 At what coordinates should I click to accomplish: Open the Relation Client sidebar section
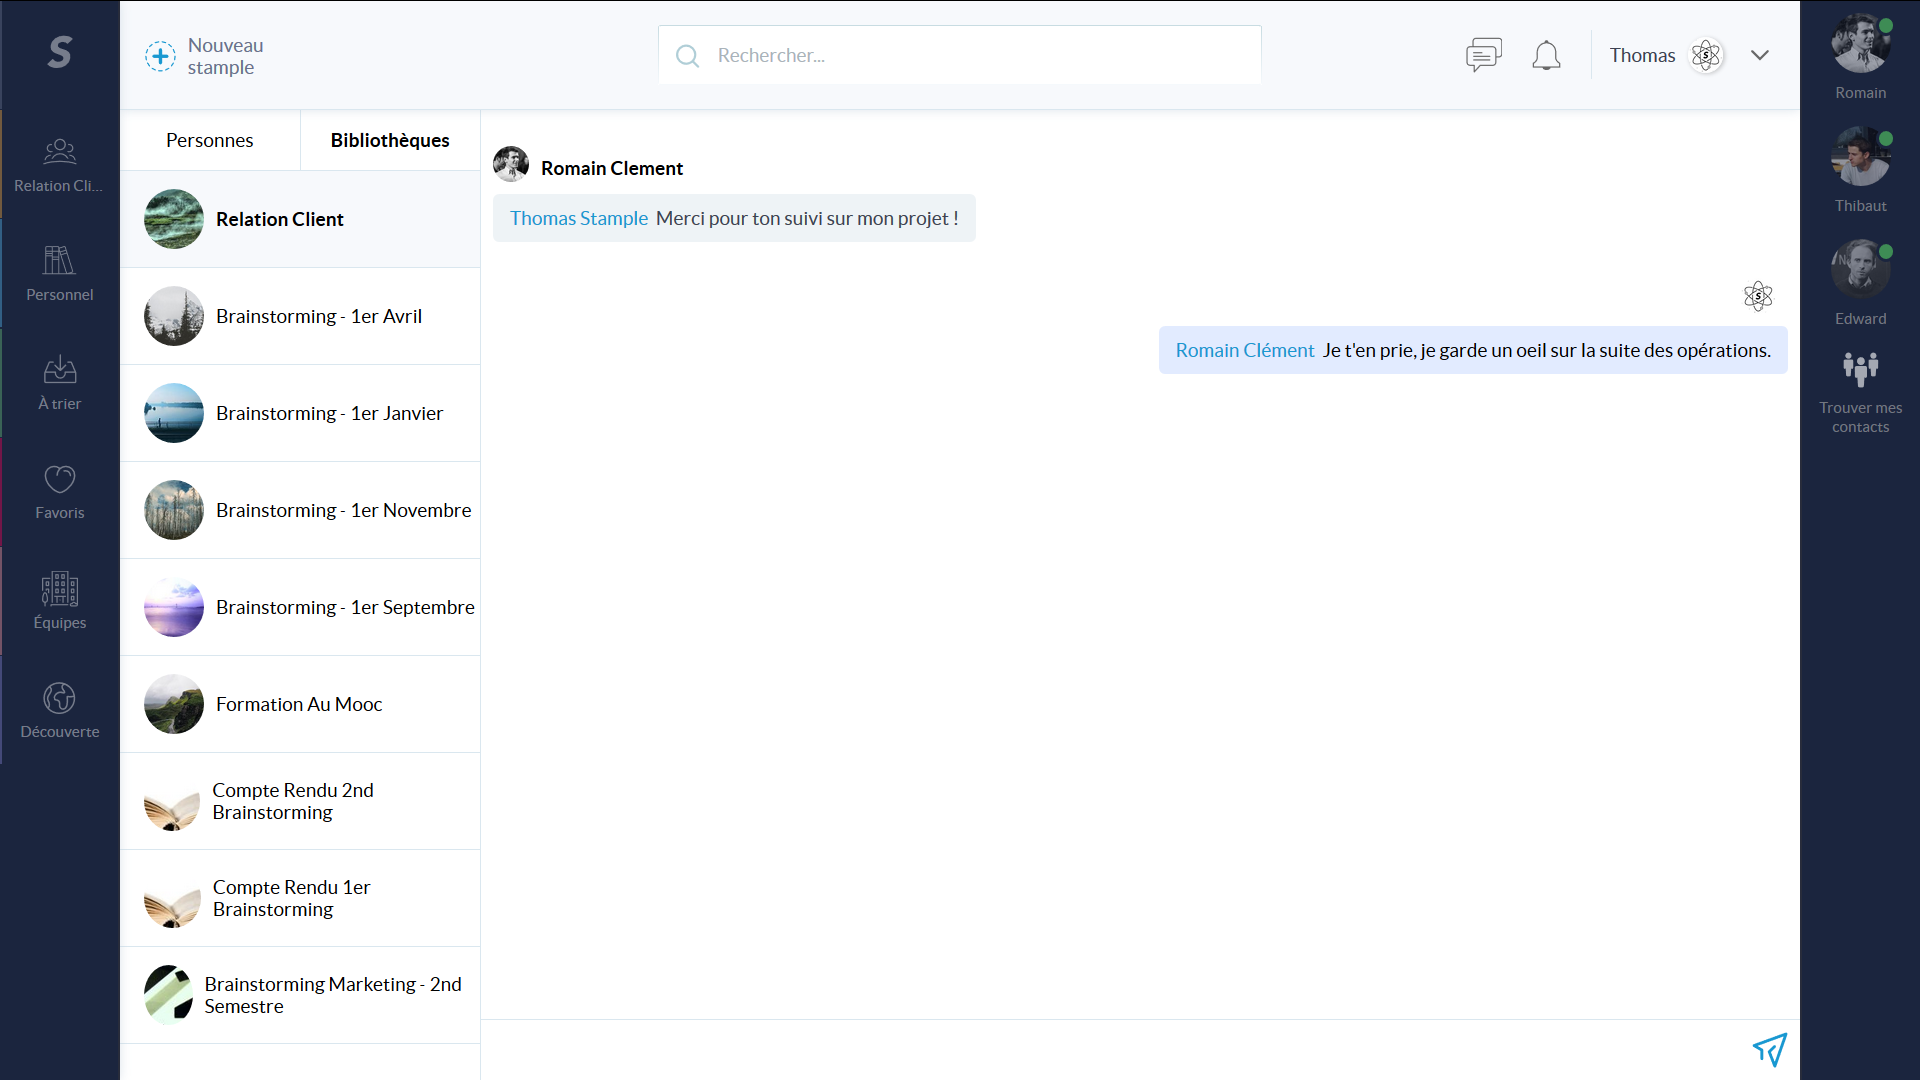tap(60, 165)
